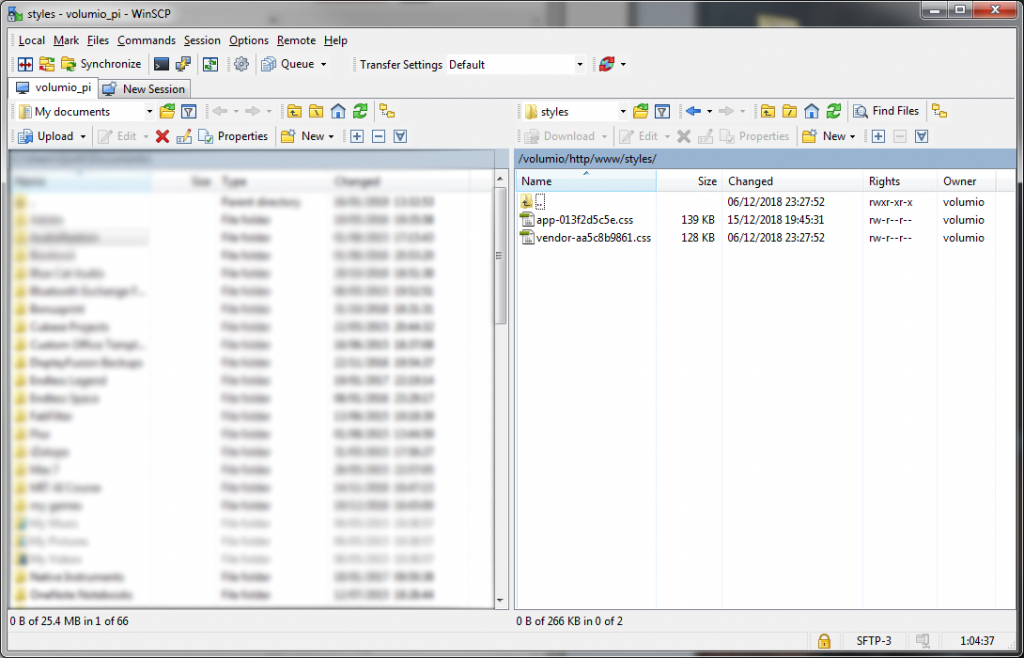
Task: Expand the arrow next to the red-blue arrows icon
Action: coord(624,64)
